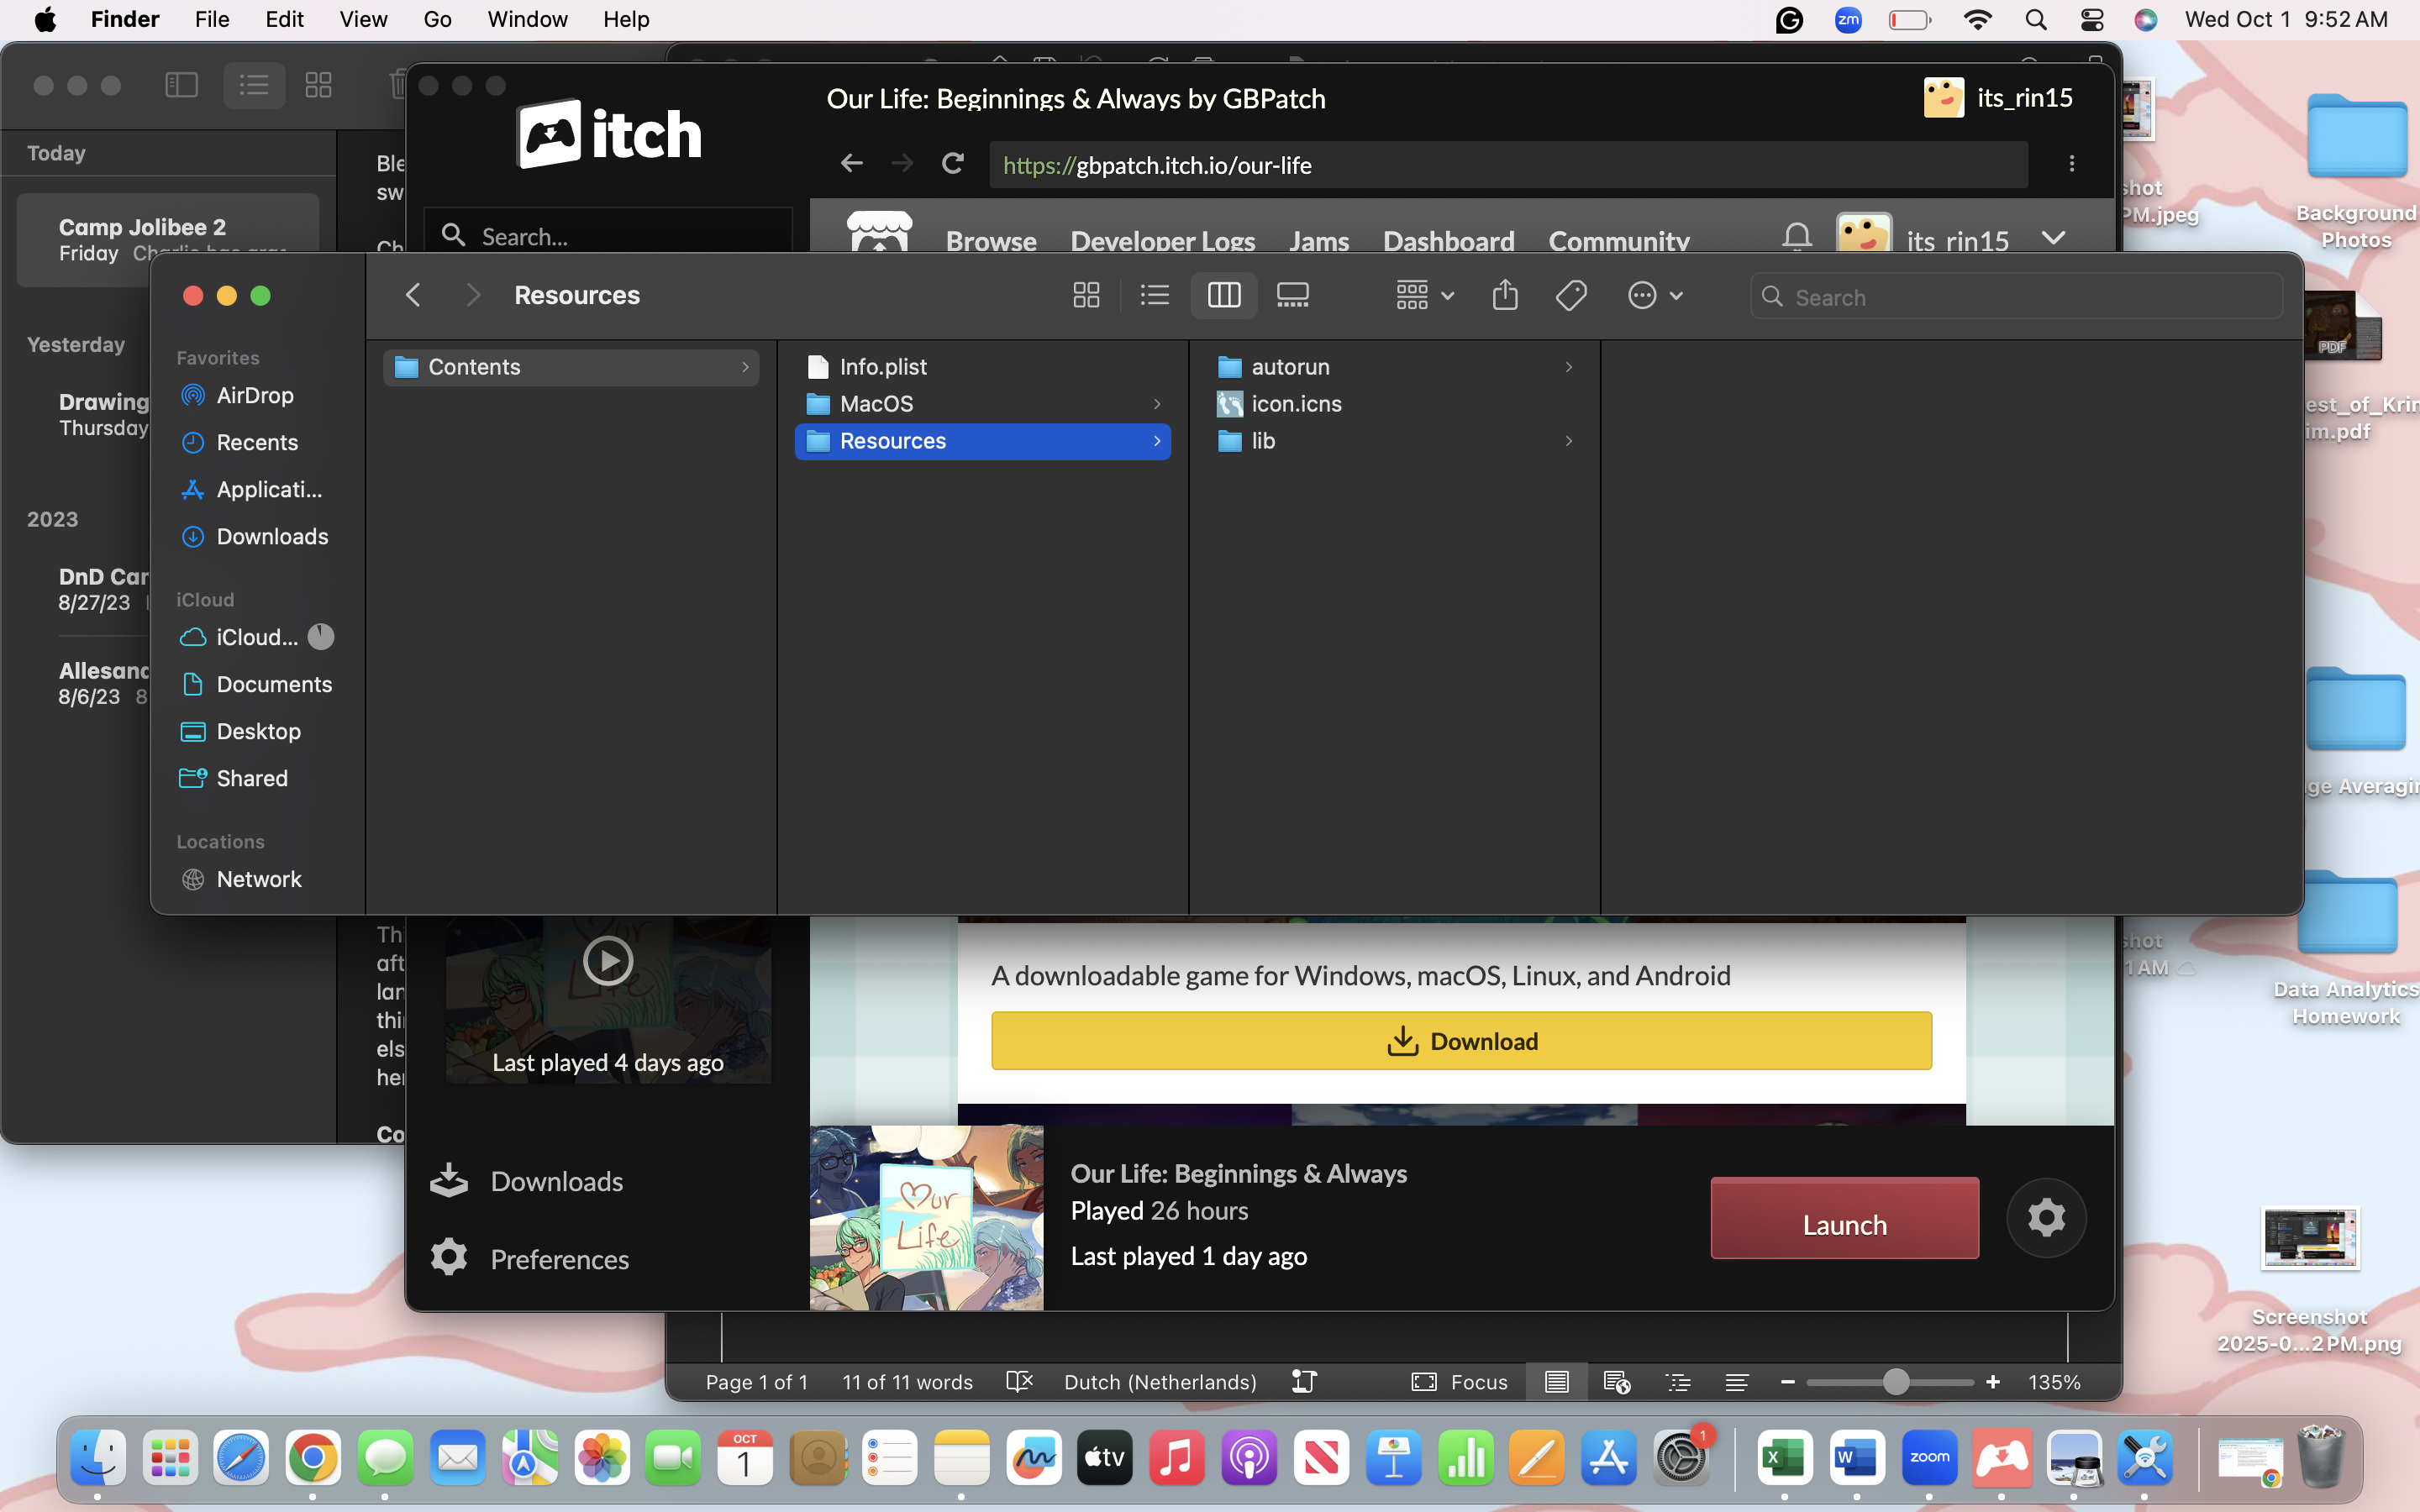Click the Edit Tags icon
Image resolution: width=2420 pixels, height=1512 pixels.
pos(1571,295)
